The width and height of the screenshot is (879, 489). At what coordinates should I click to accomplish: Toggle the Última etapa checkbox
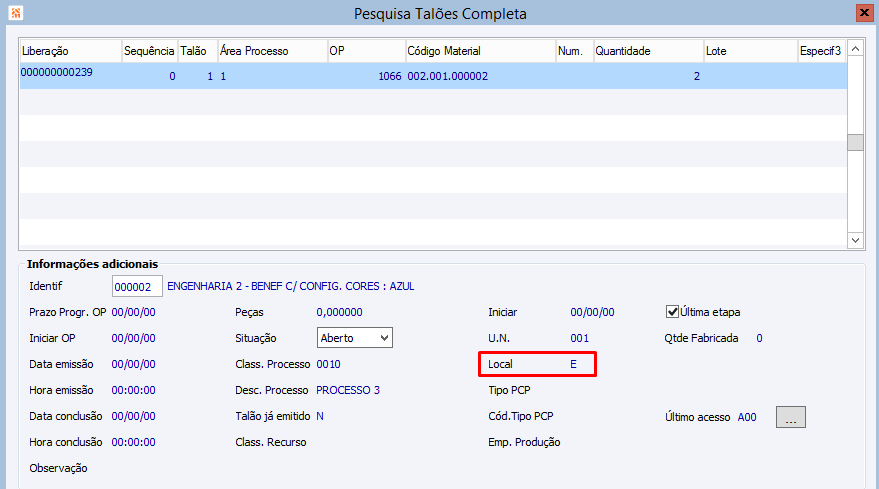coord(672,312)
